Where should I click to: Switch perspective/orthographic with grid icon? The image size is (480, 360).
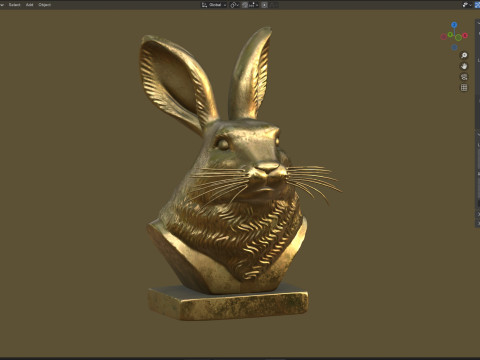click(464, 88)
